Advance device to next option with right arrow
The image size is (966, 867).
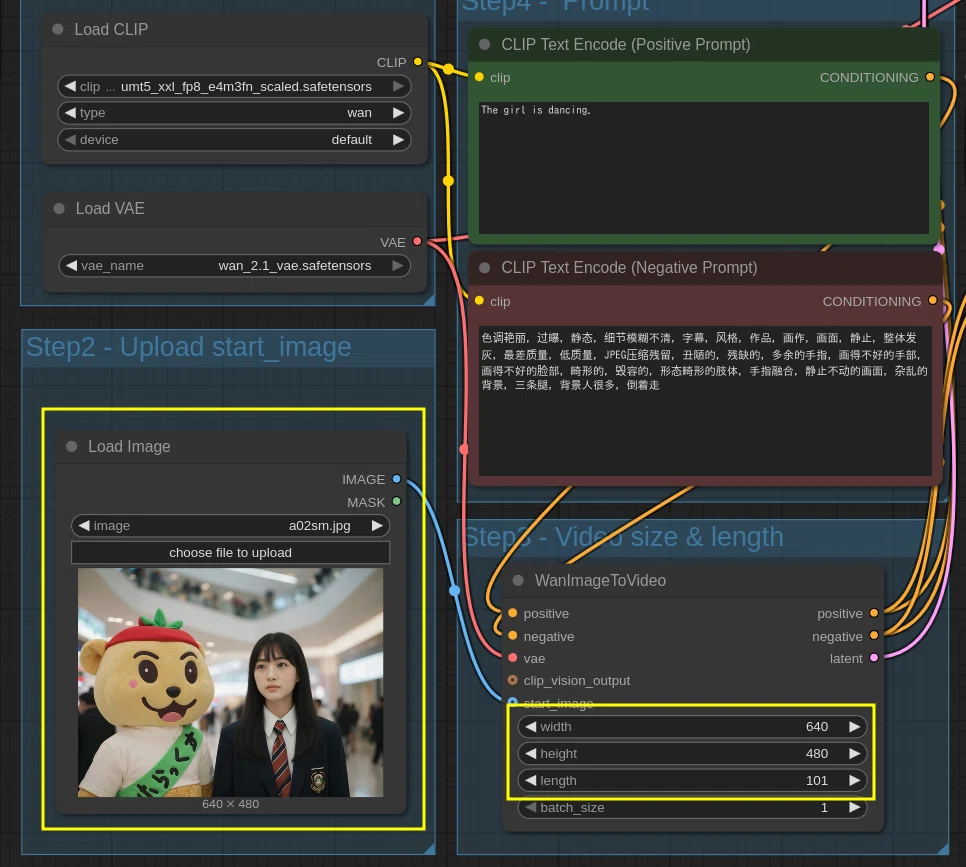(x=399, y=139)
